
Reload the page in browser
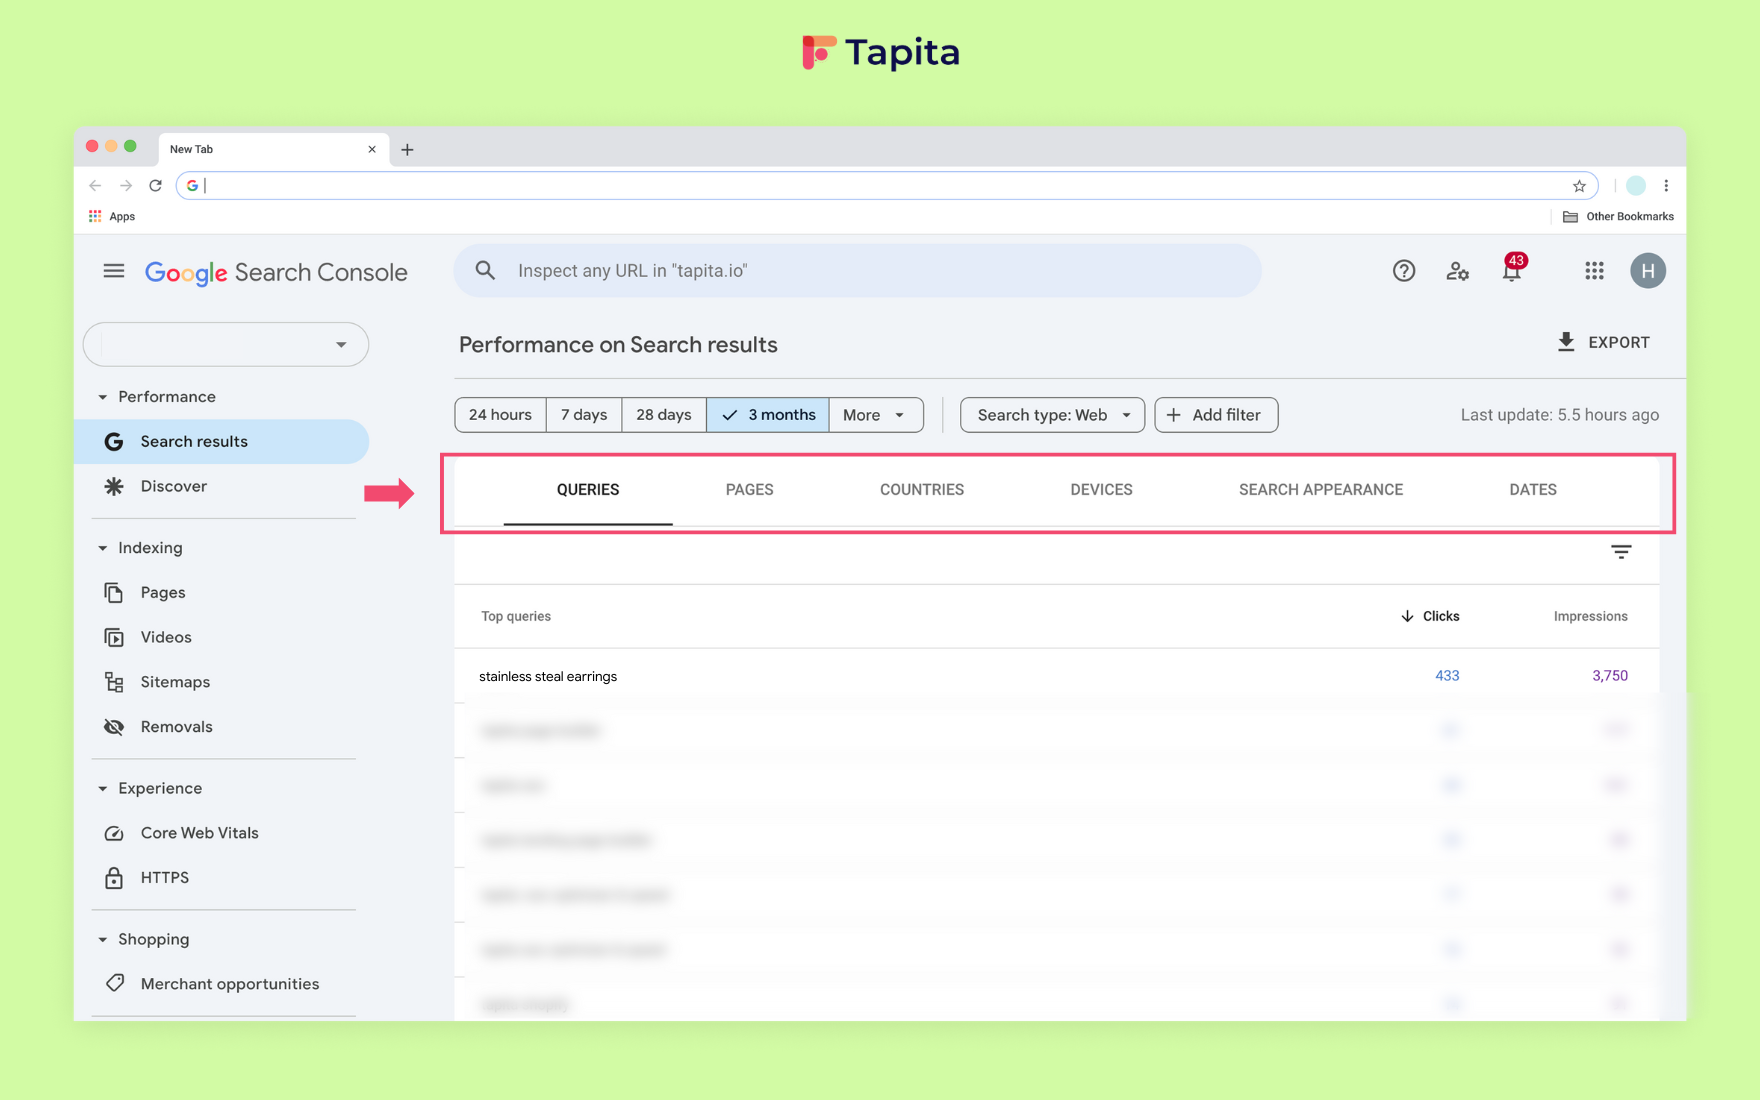pyautogui.click(x=155, y=185)
